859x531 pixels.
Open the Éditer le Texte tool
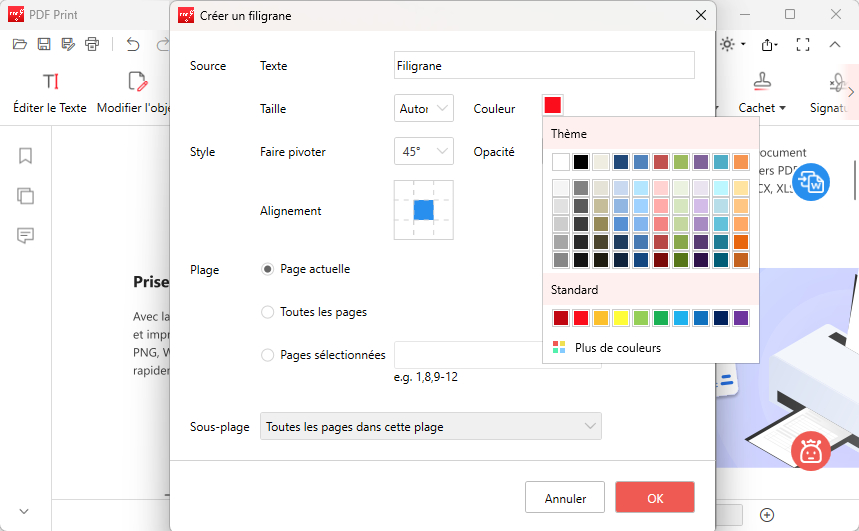[x=50, y=91]
